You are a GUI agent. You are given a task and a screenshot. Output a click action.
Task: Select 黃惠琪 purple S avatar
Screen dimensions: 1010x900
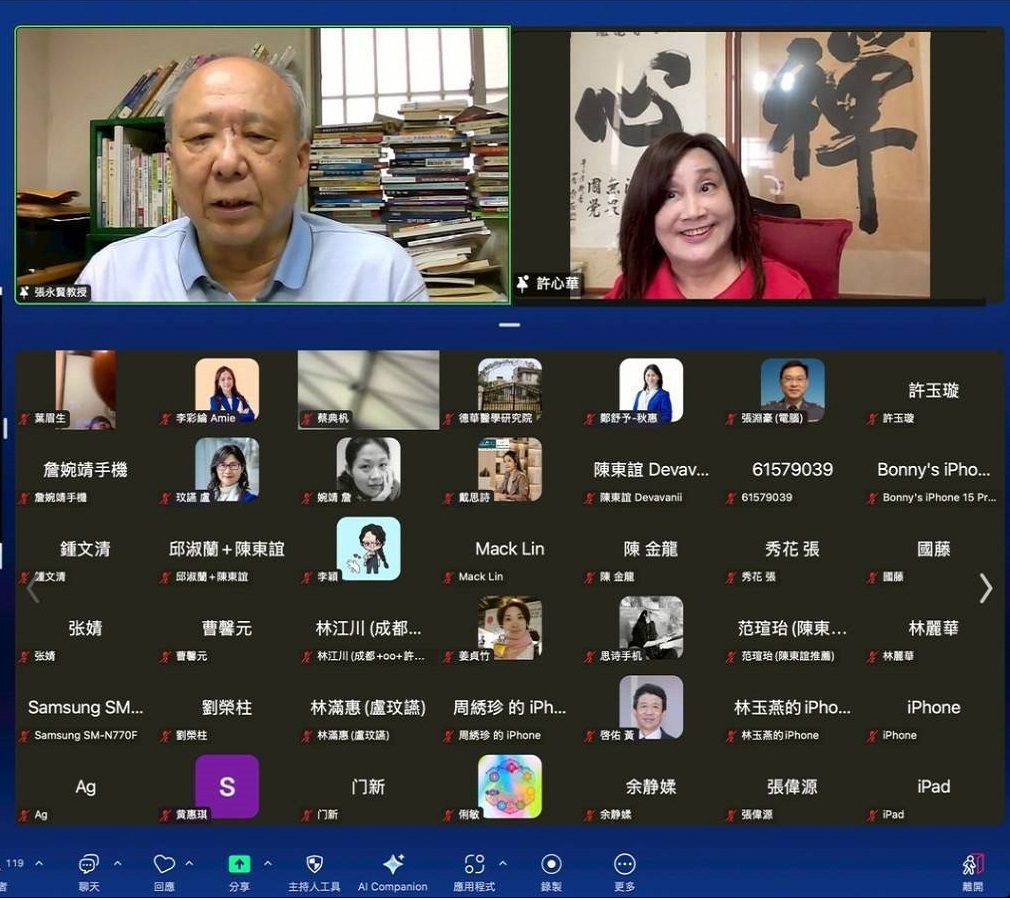point(227,787)
